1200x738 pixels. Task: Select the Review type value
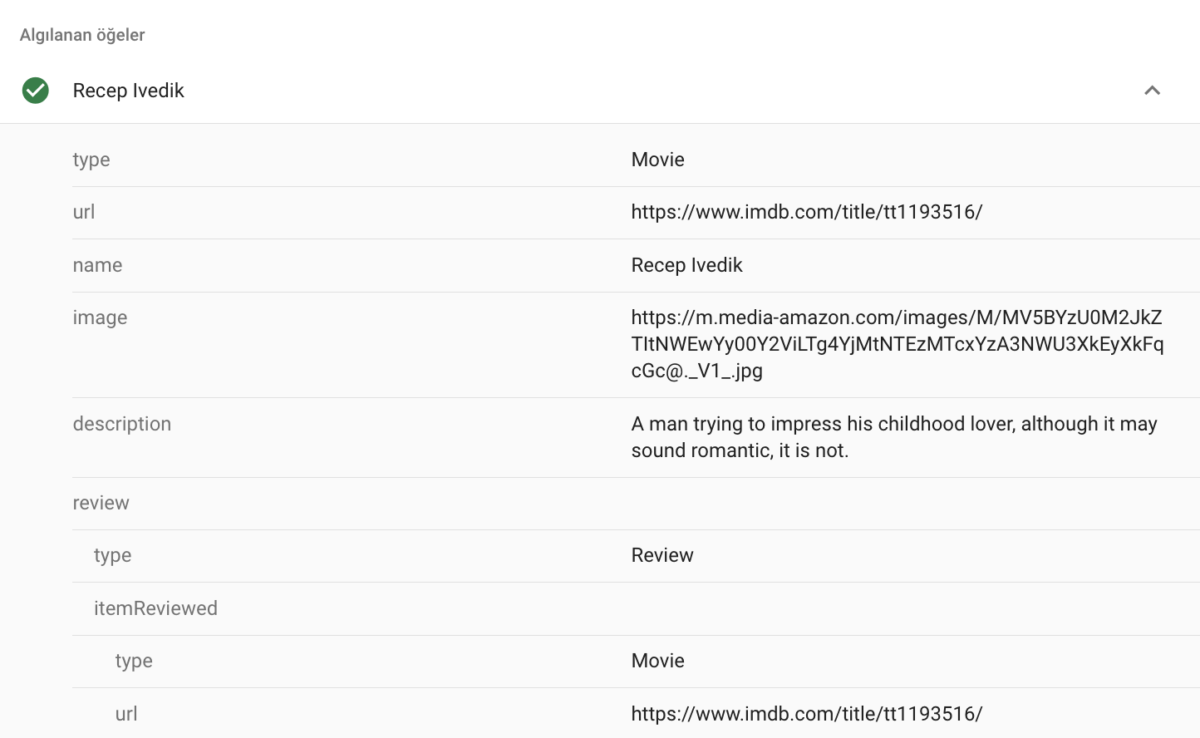click(662, 555)
